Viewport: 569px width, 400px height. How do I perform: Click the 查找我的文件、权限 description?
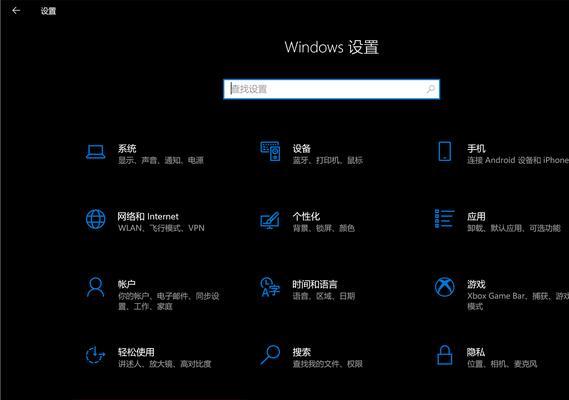(328, 364)
